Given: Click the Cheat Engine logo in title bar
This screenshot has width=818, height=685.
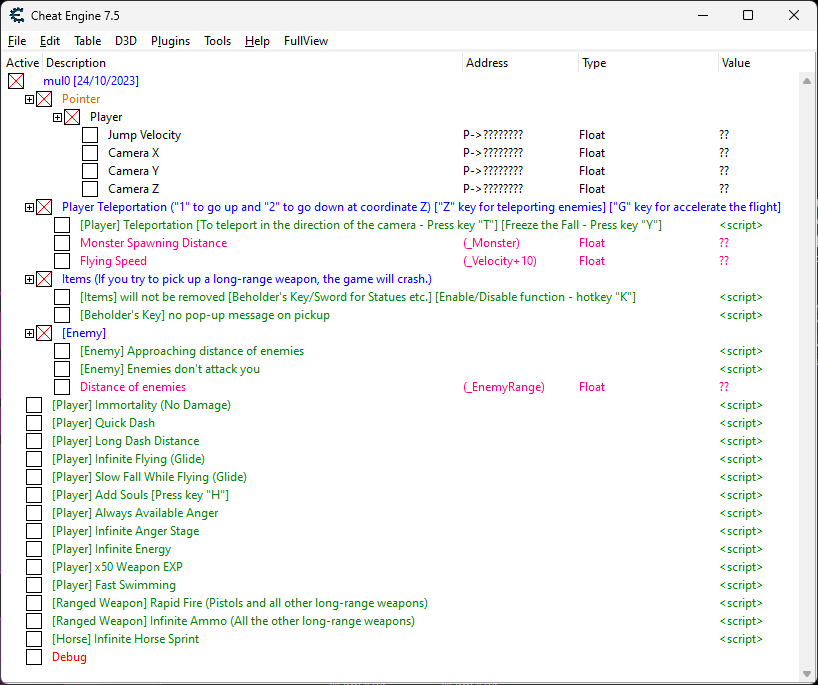Looking at the screenshot, I should 17,15.
